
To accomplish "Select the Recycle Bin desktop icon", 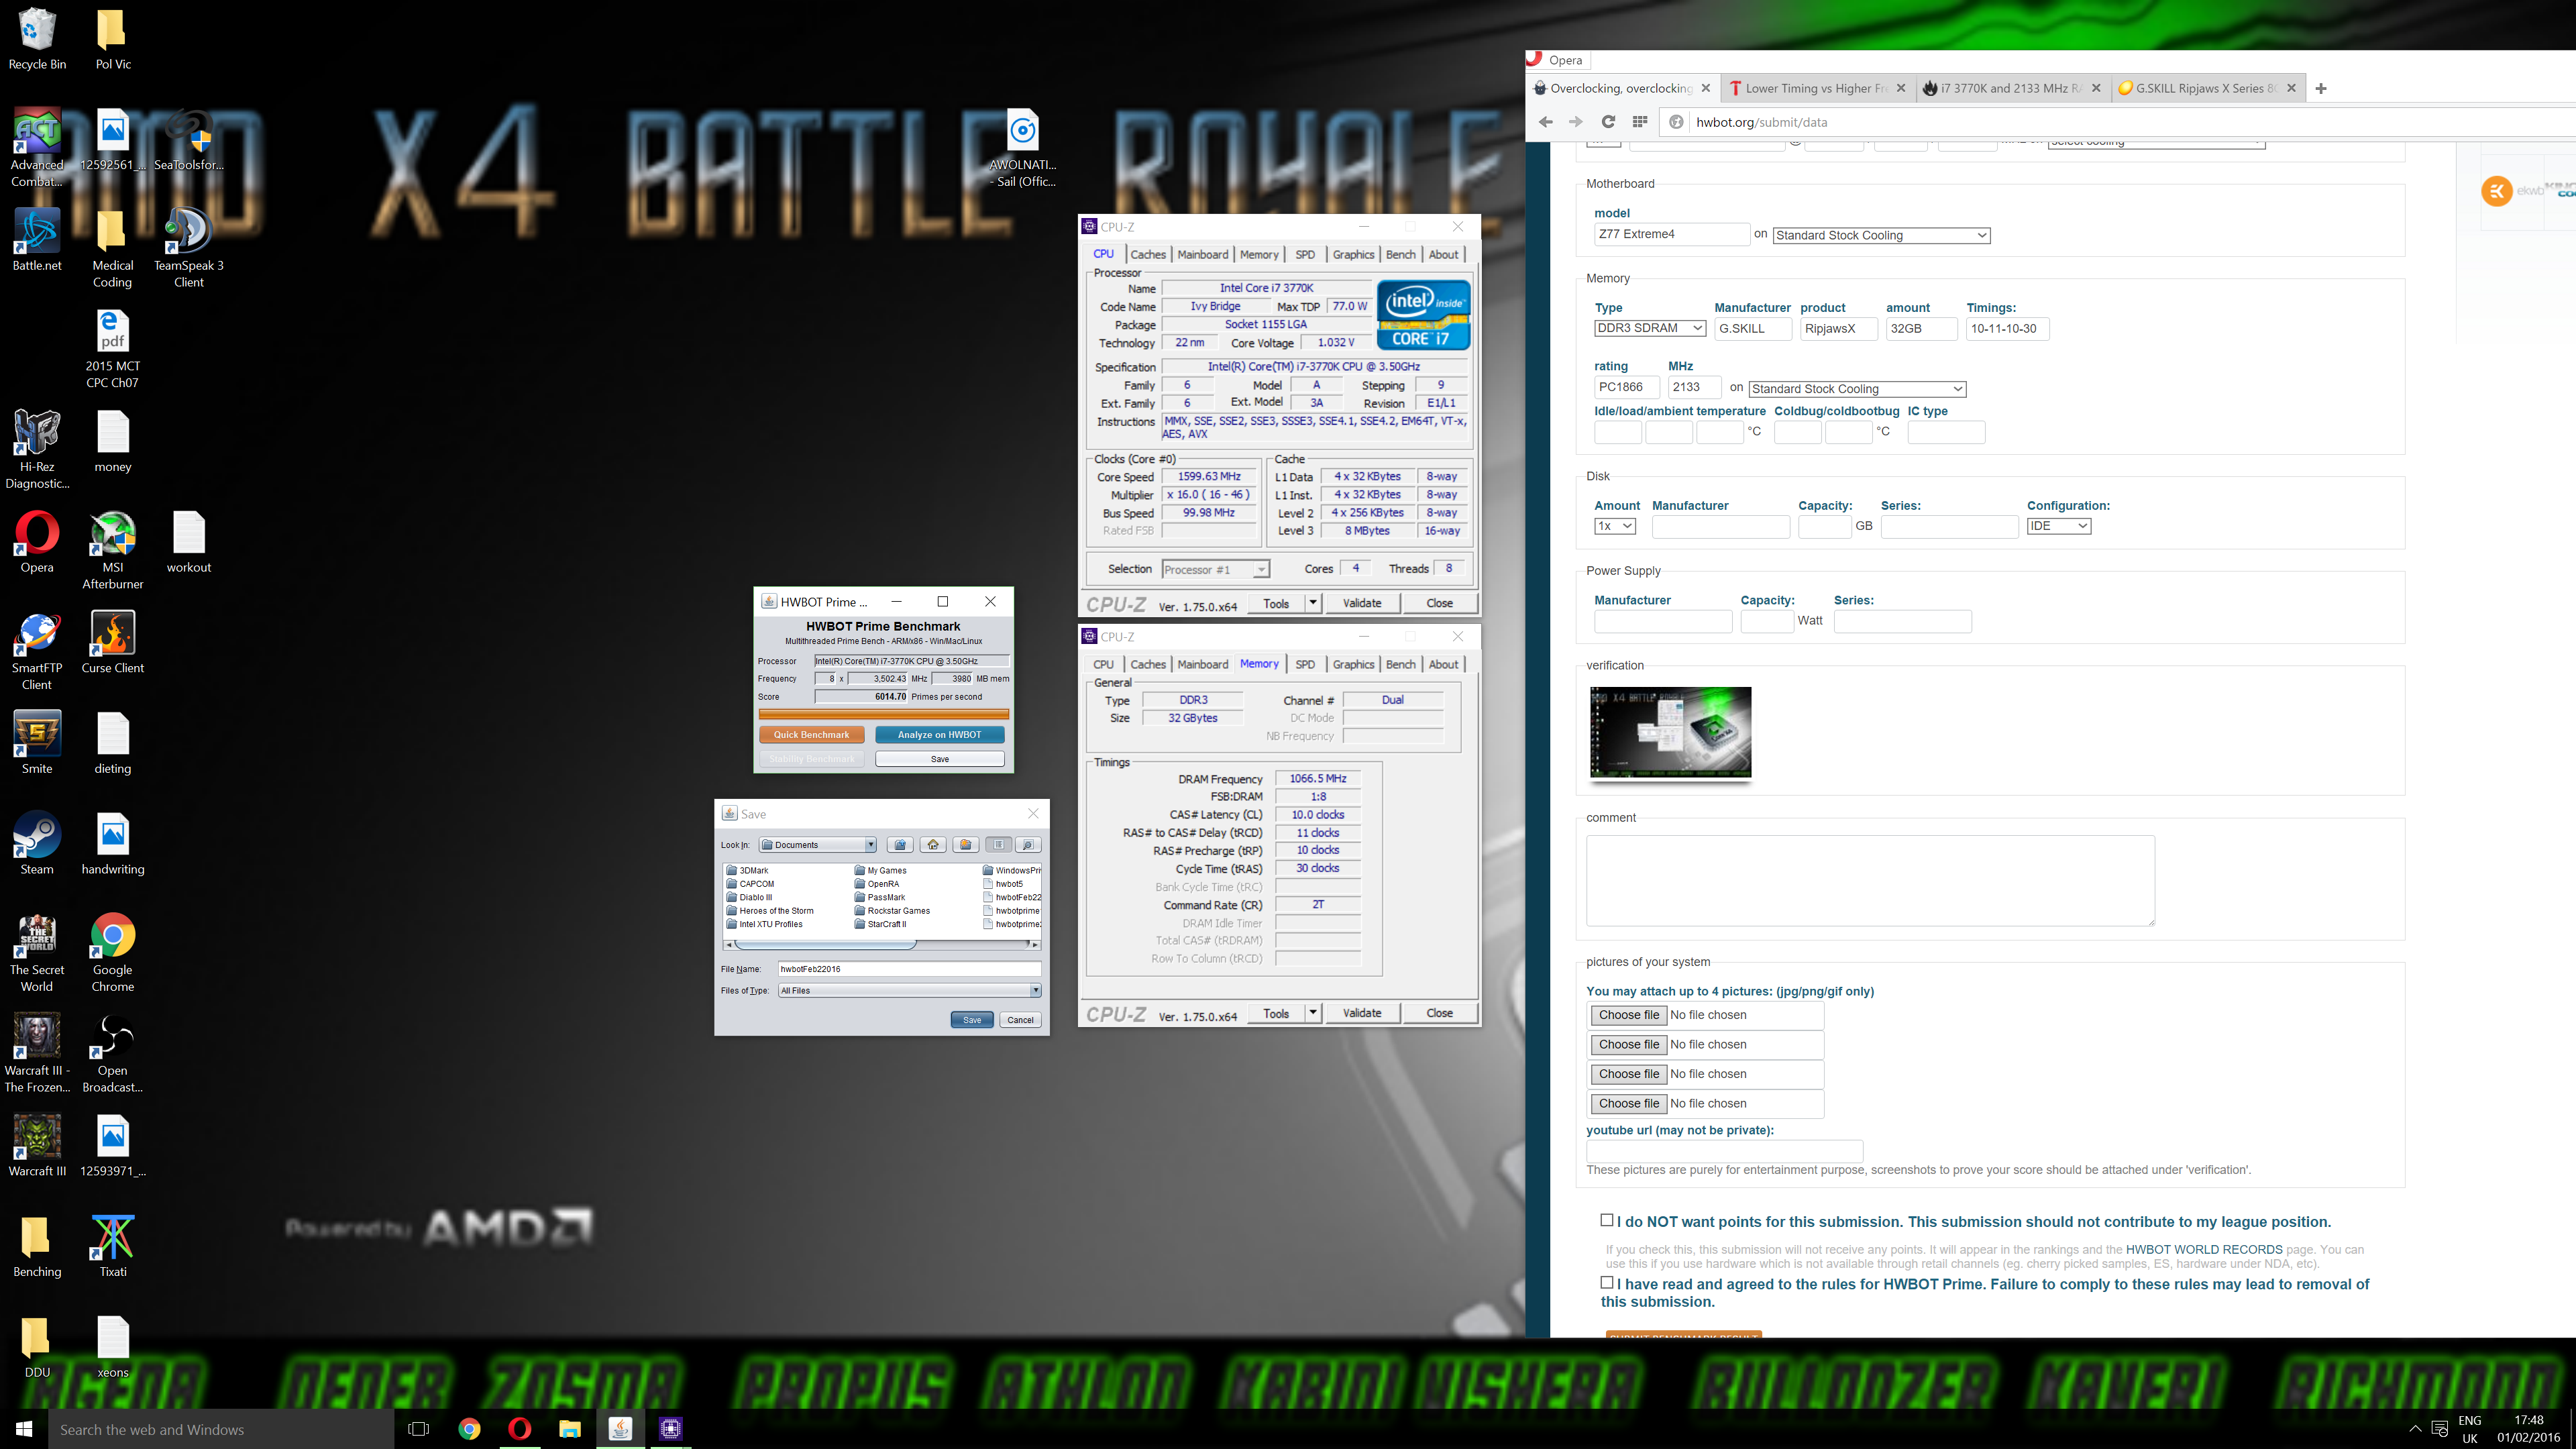I will pos(37,40).
